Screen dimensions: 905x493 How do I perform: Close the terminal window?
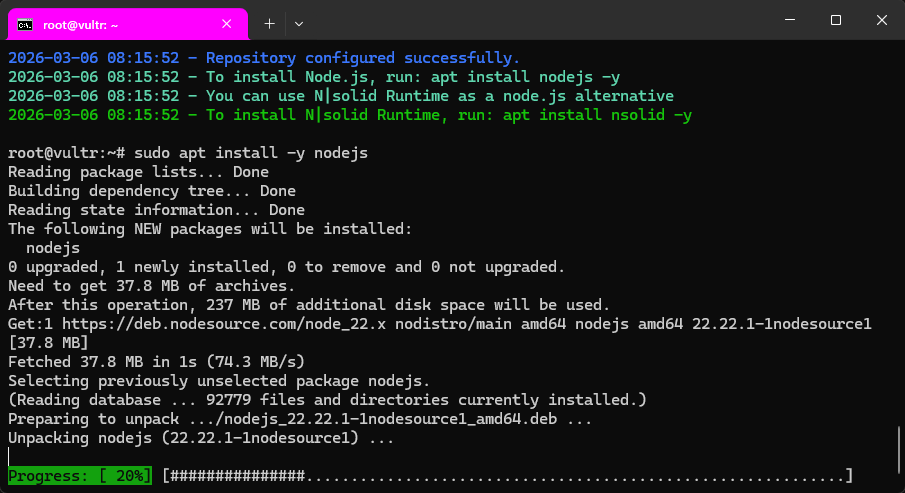click(x=881, y=20)
